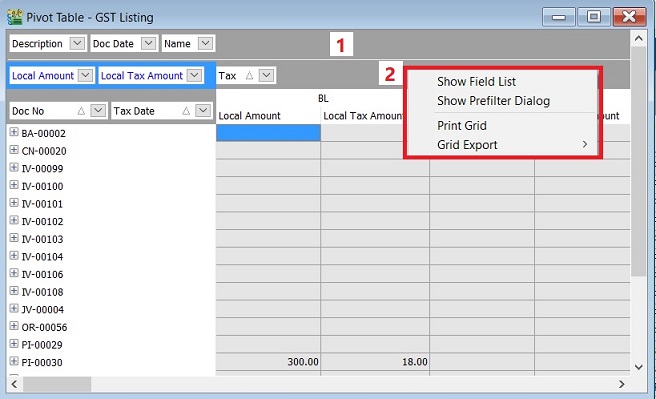656x399 pixels.
Task: Open the Description field filter dropdown
Action: click(77, 43)
